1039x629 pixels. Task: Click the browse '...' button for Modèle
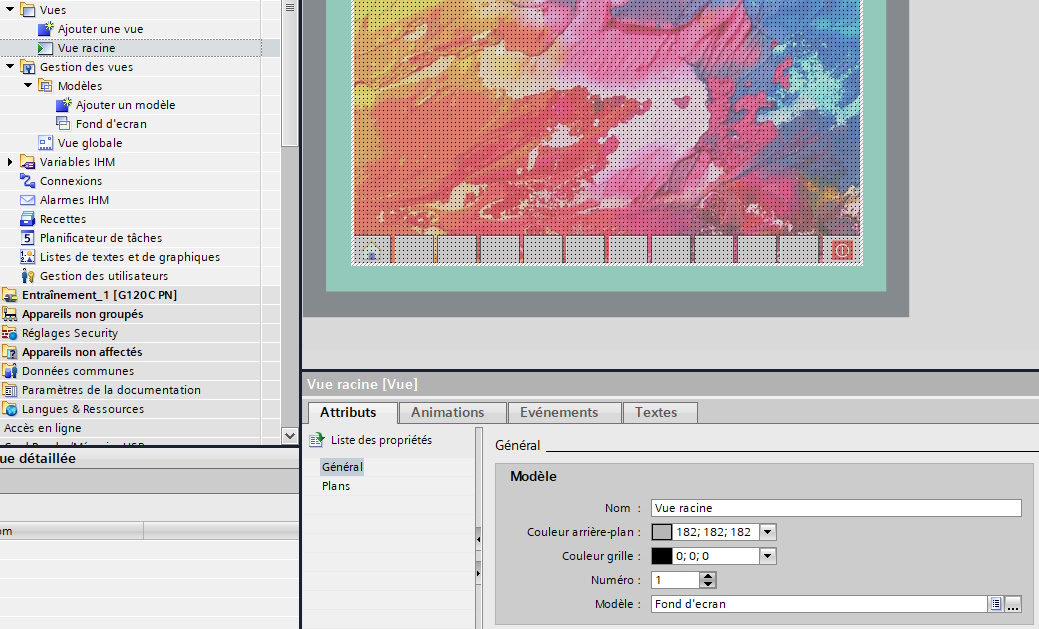point(1013,604)
